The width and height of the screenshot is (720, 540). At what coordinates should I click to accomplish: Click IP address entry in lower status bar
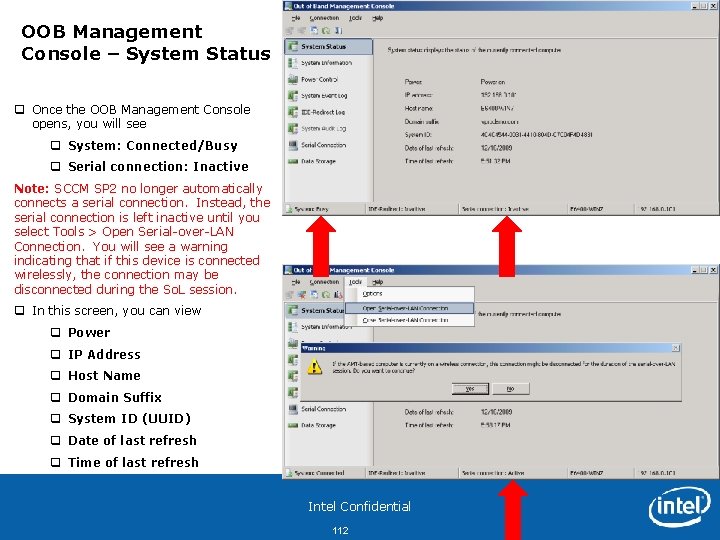[x=658, y=473]
